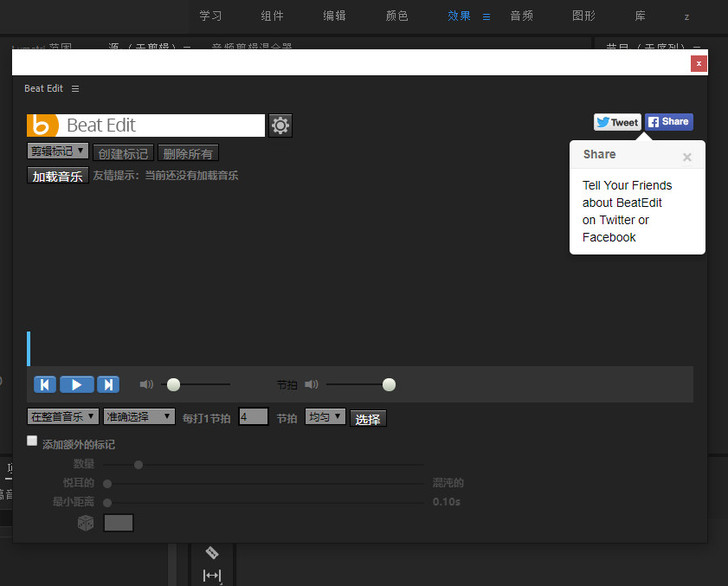Expand the 剪辑标记 dropdown

coord(57,151)
